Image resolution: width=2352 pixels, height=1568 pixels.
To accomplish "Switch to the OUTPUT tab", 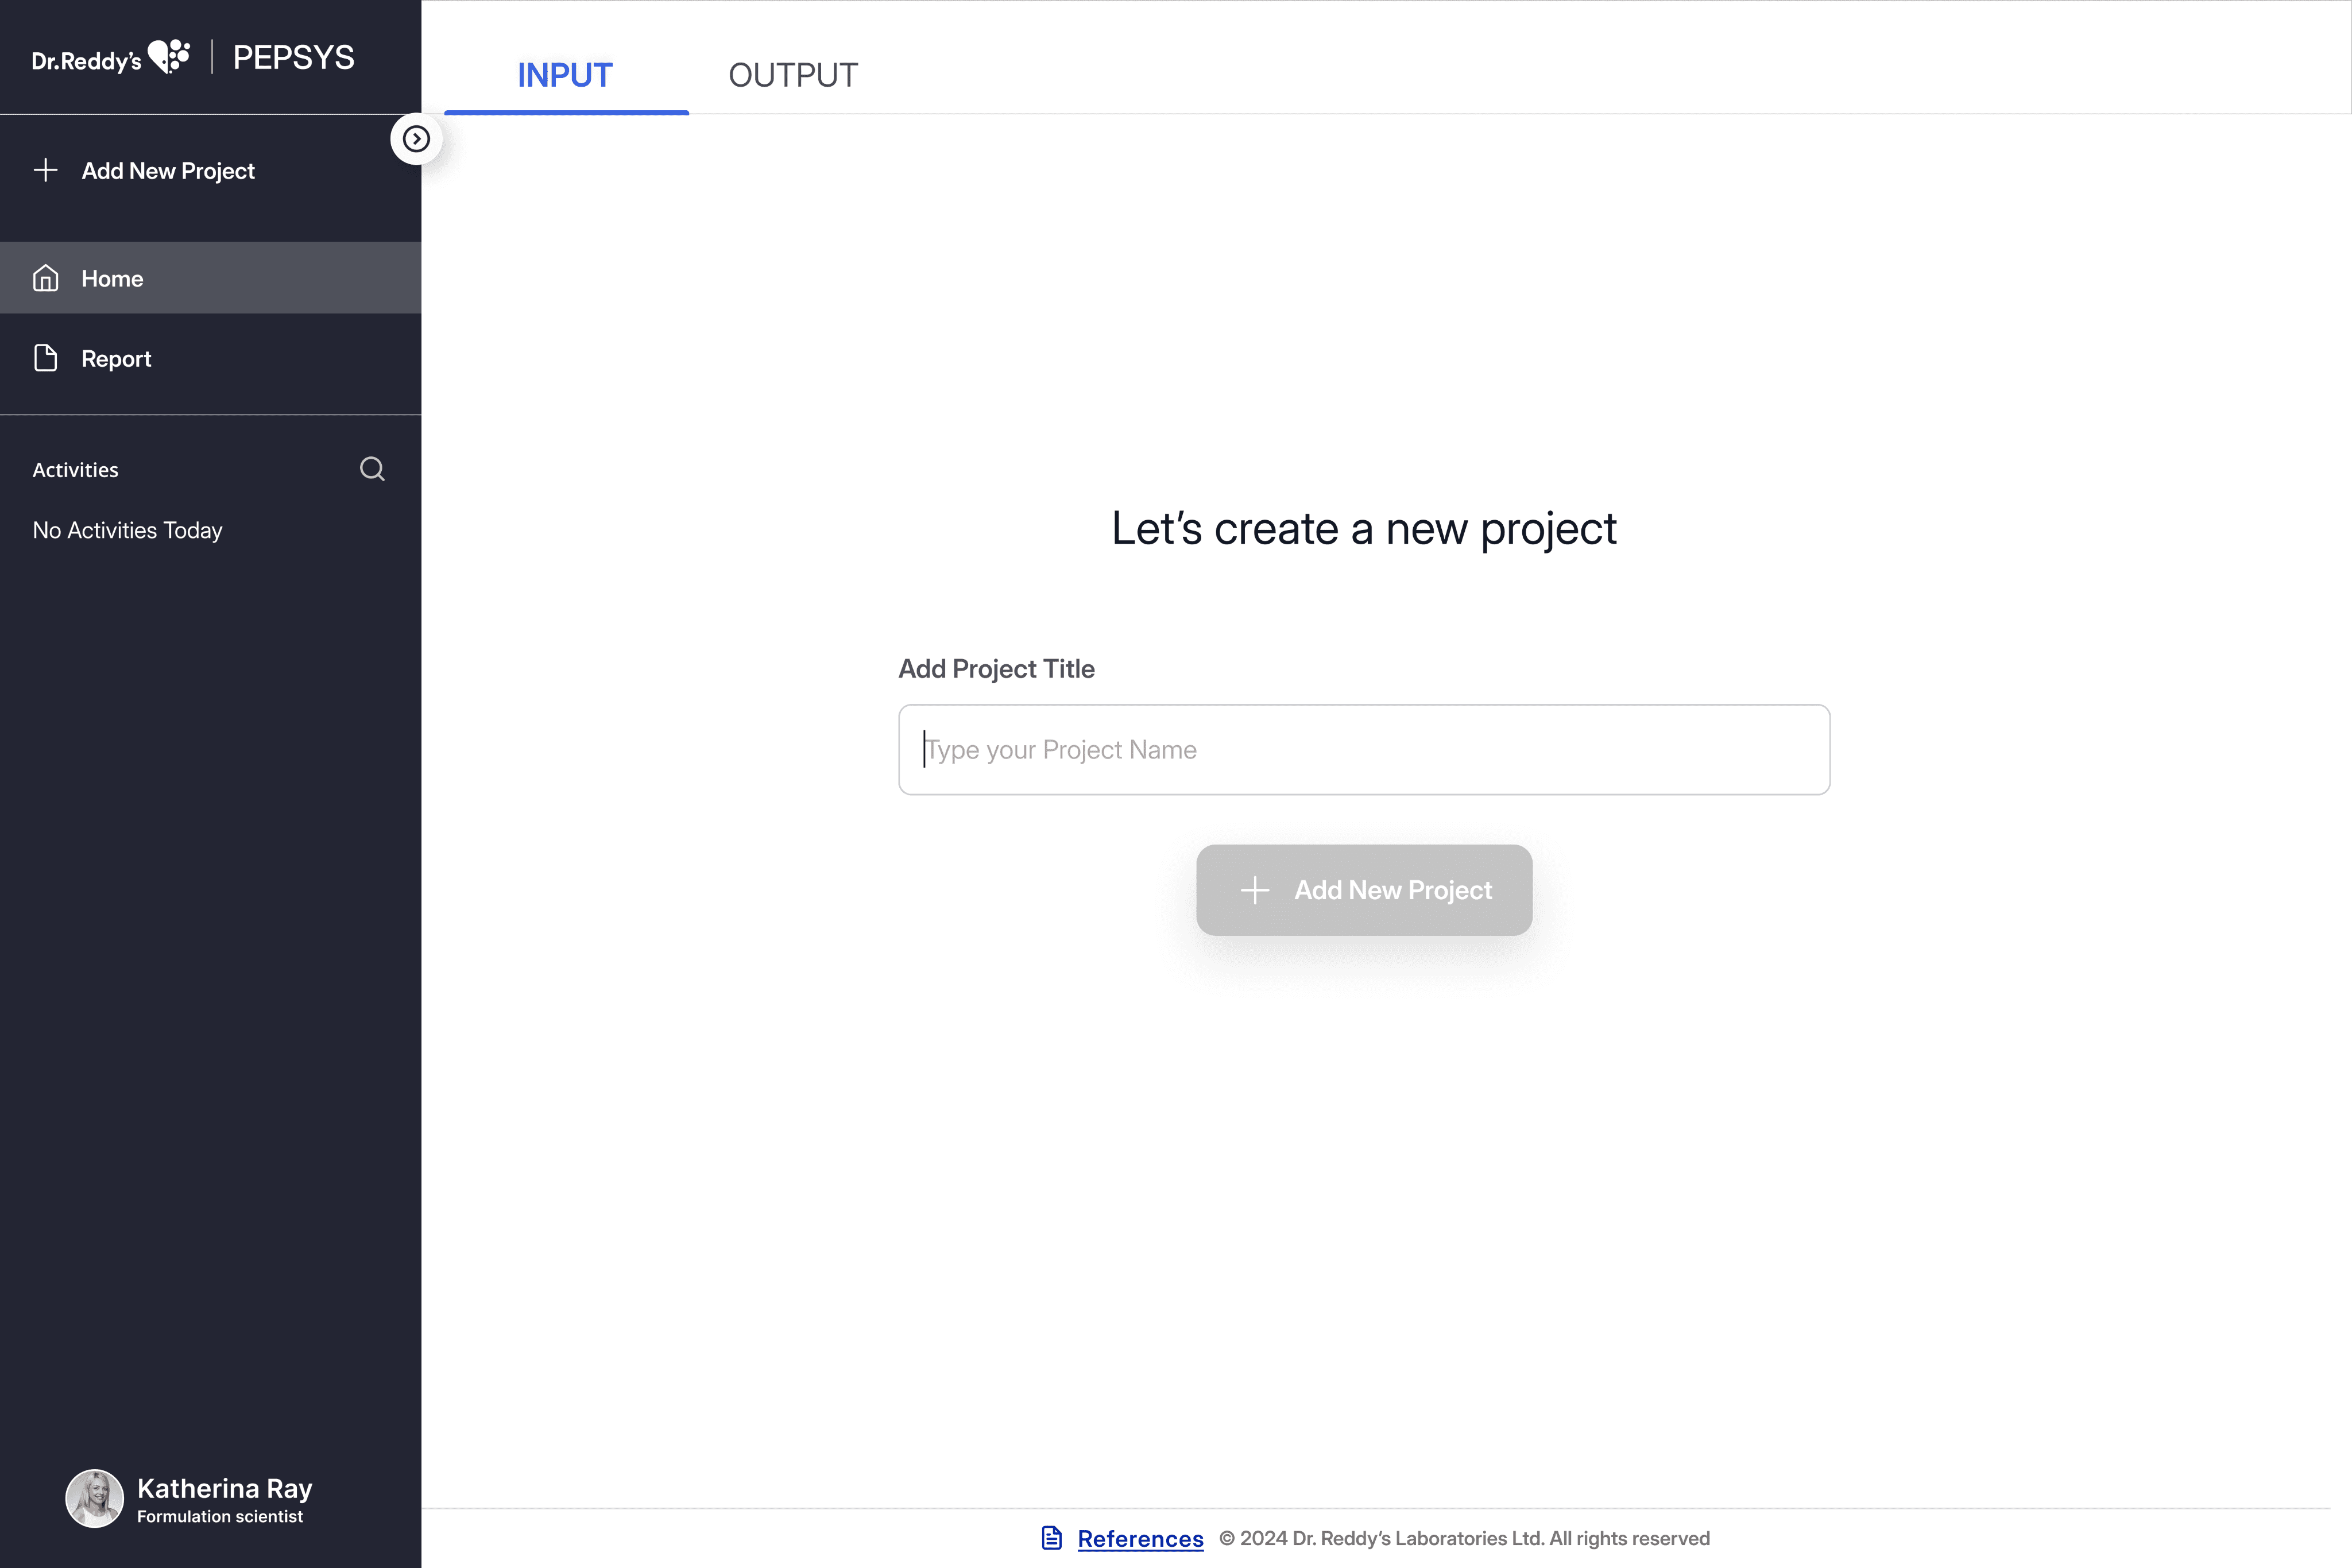I will [793, 75].
